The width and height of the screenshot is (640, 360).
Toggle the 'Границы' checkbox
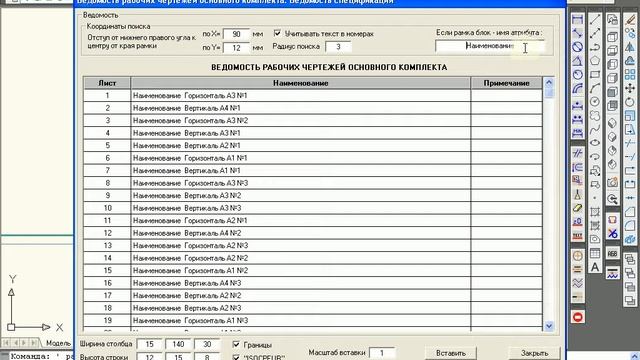click(236, 344)
